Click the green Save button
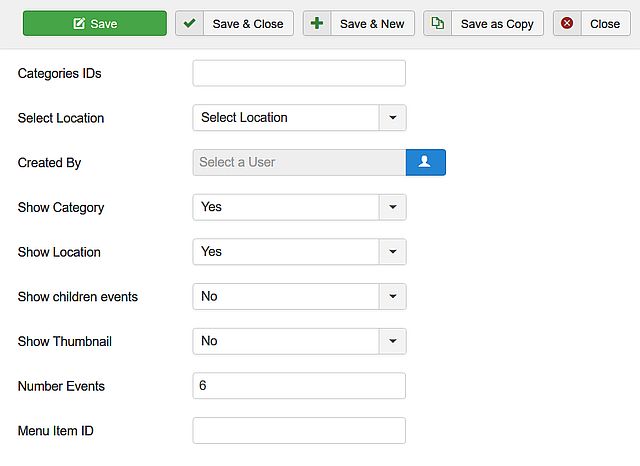 pyautogui.click(x=95, y=24)
